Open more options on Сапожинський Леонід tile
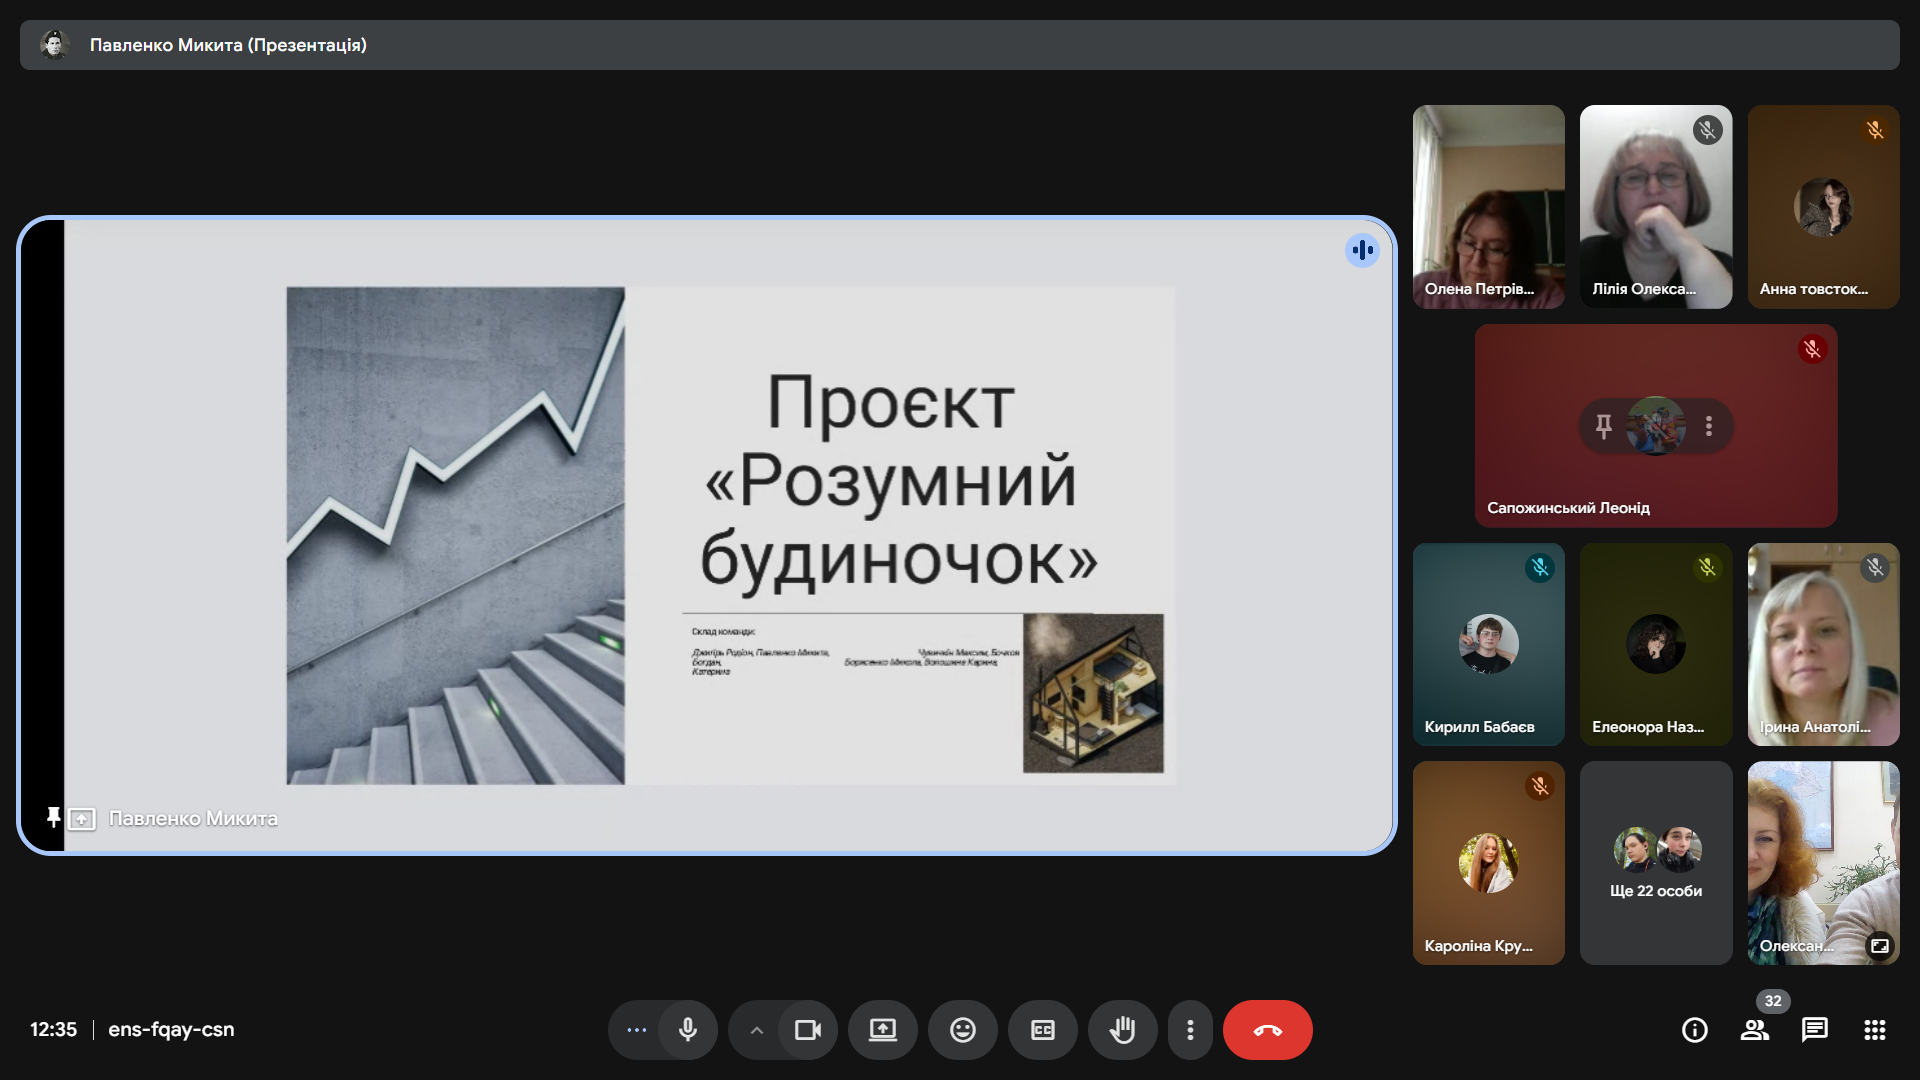This screenshot has width=1920, height=1080. (1709, 426)
